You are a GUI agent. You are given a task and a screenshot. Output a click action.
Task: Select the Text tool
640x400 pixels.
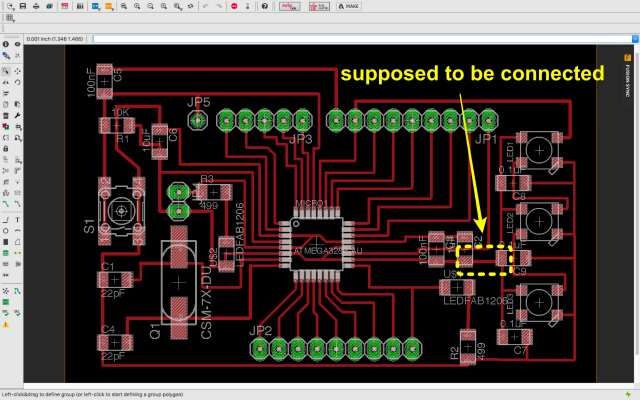(18, 220)
